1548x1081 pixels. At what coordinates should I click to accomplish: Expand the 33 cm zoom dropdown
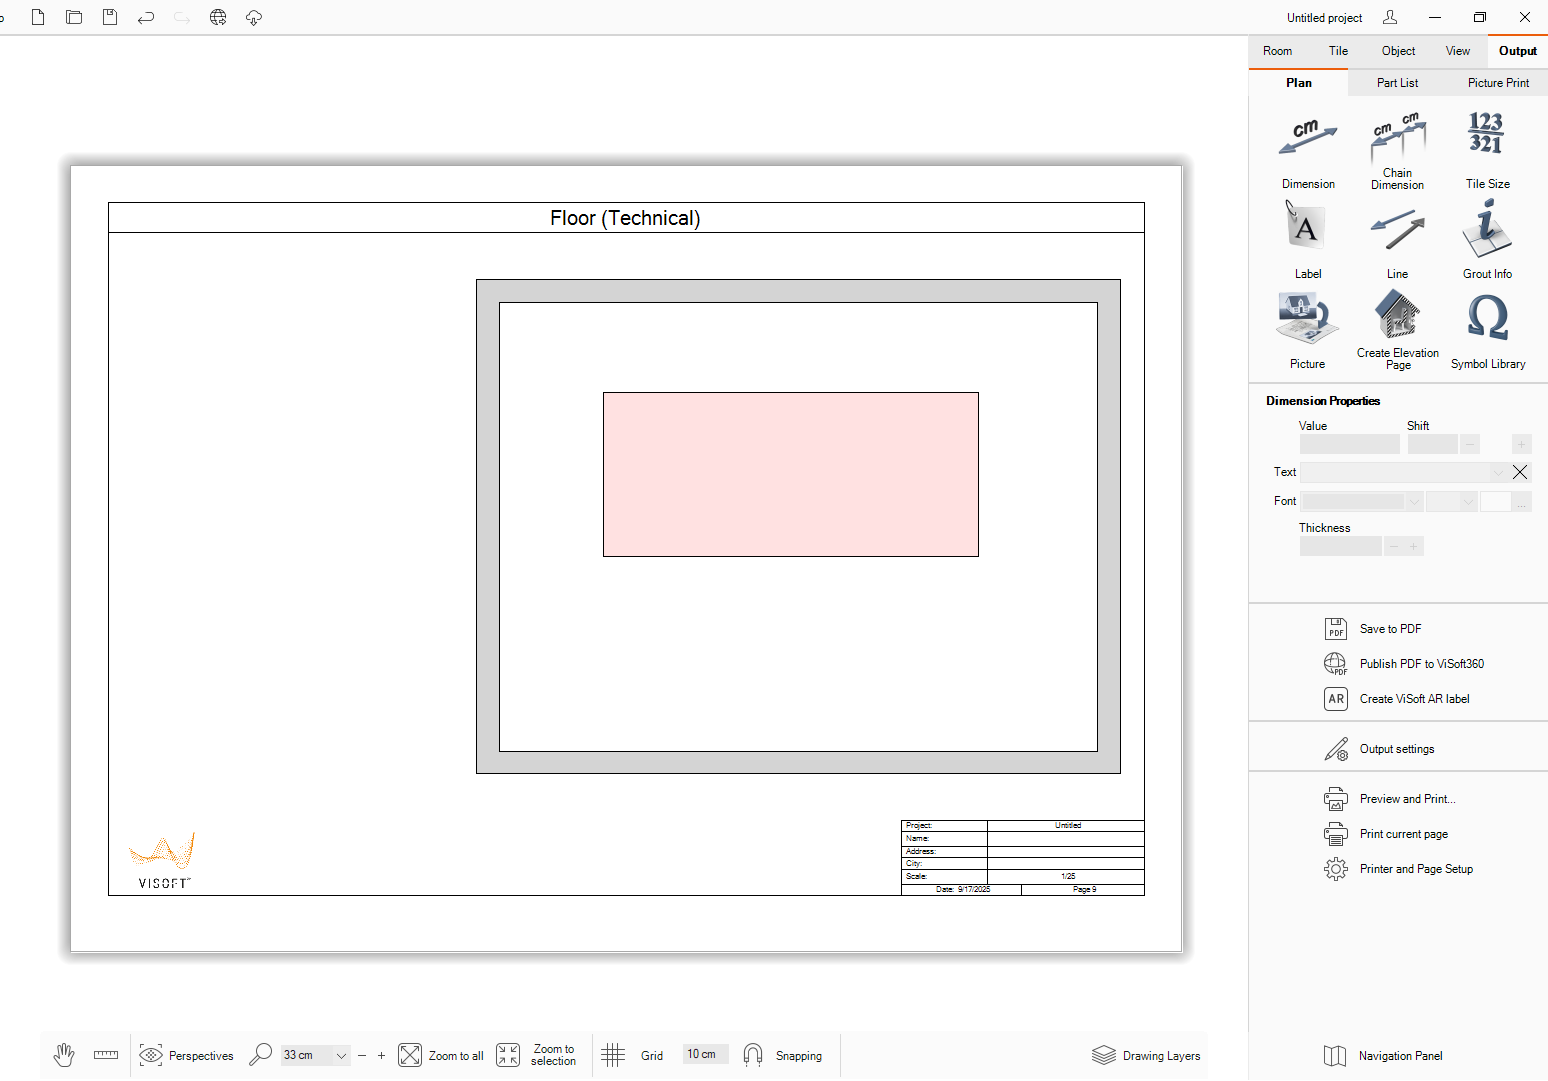click(341, 1055)
